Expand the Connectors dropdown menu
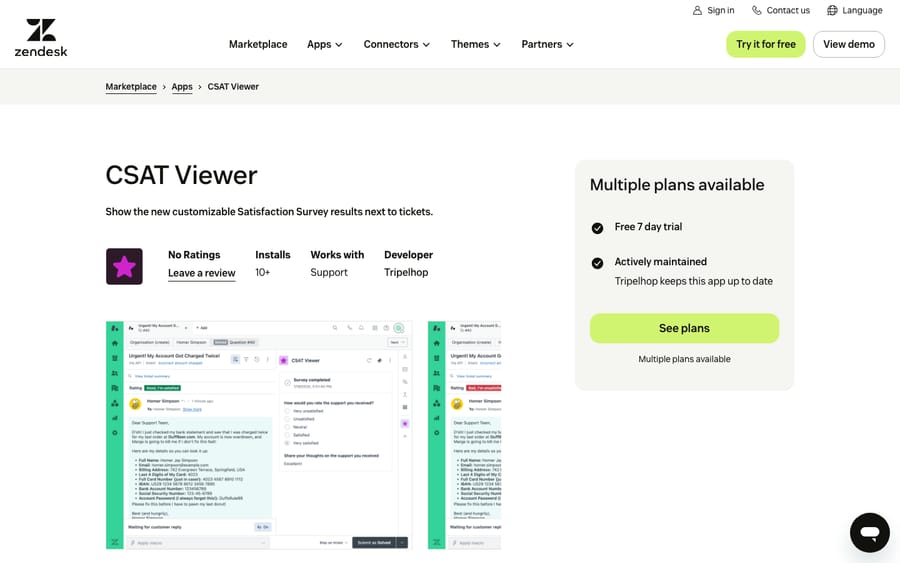 click(397, 44)
